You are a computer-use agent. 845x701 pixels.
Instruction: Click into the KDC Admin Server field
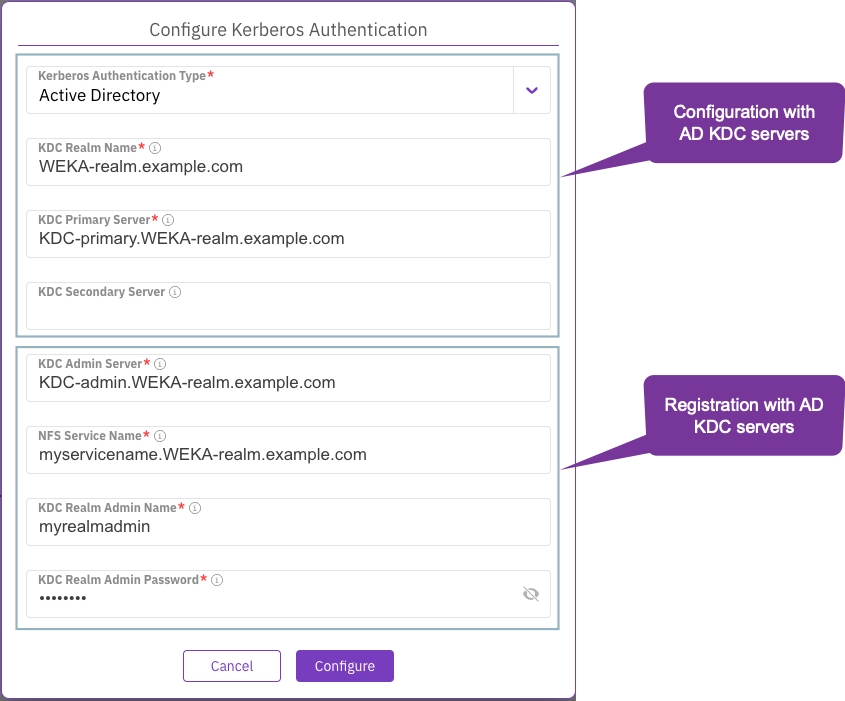coord(288,383)
